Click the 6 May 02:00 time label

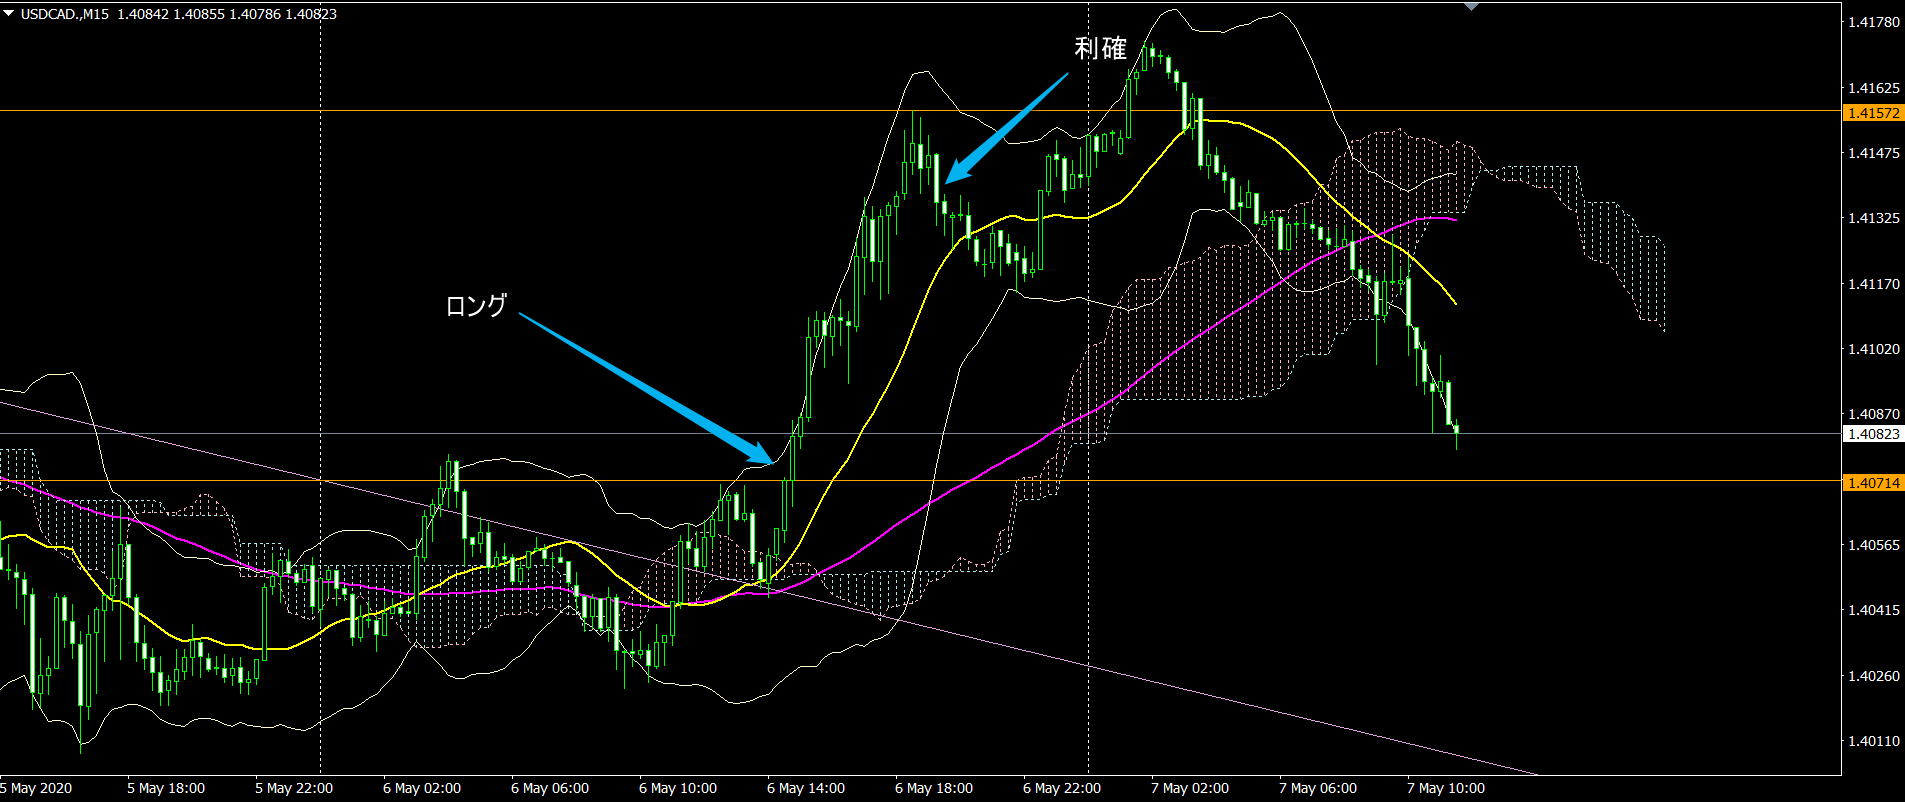422,788
